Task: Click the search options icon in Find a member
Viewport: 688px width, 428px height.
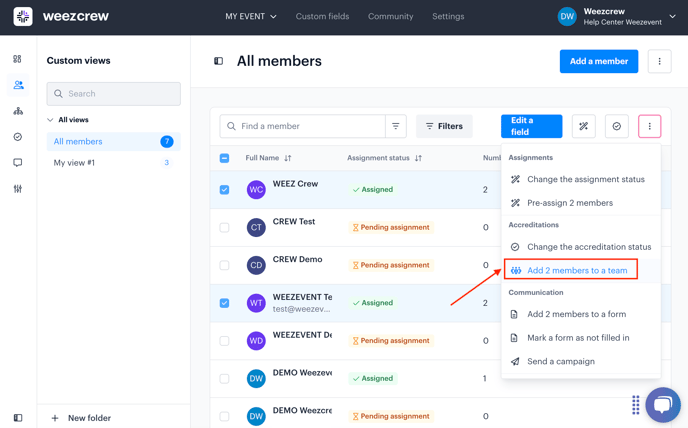Action: point(395,126)
